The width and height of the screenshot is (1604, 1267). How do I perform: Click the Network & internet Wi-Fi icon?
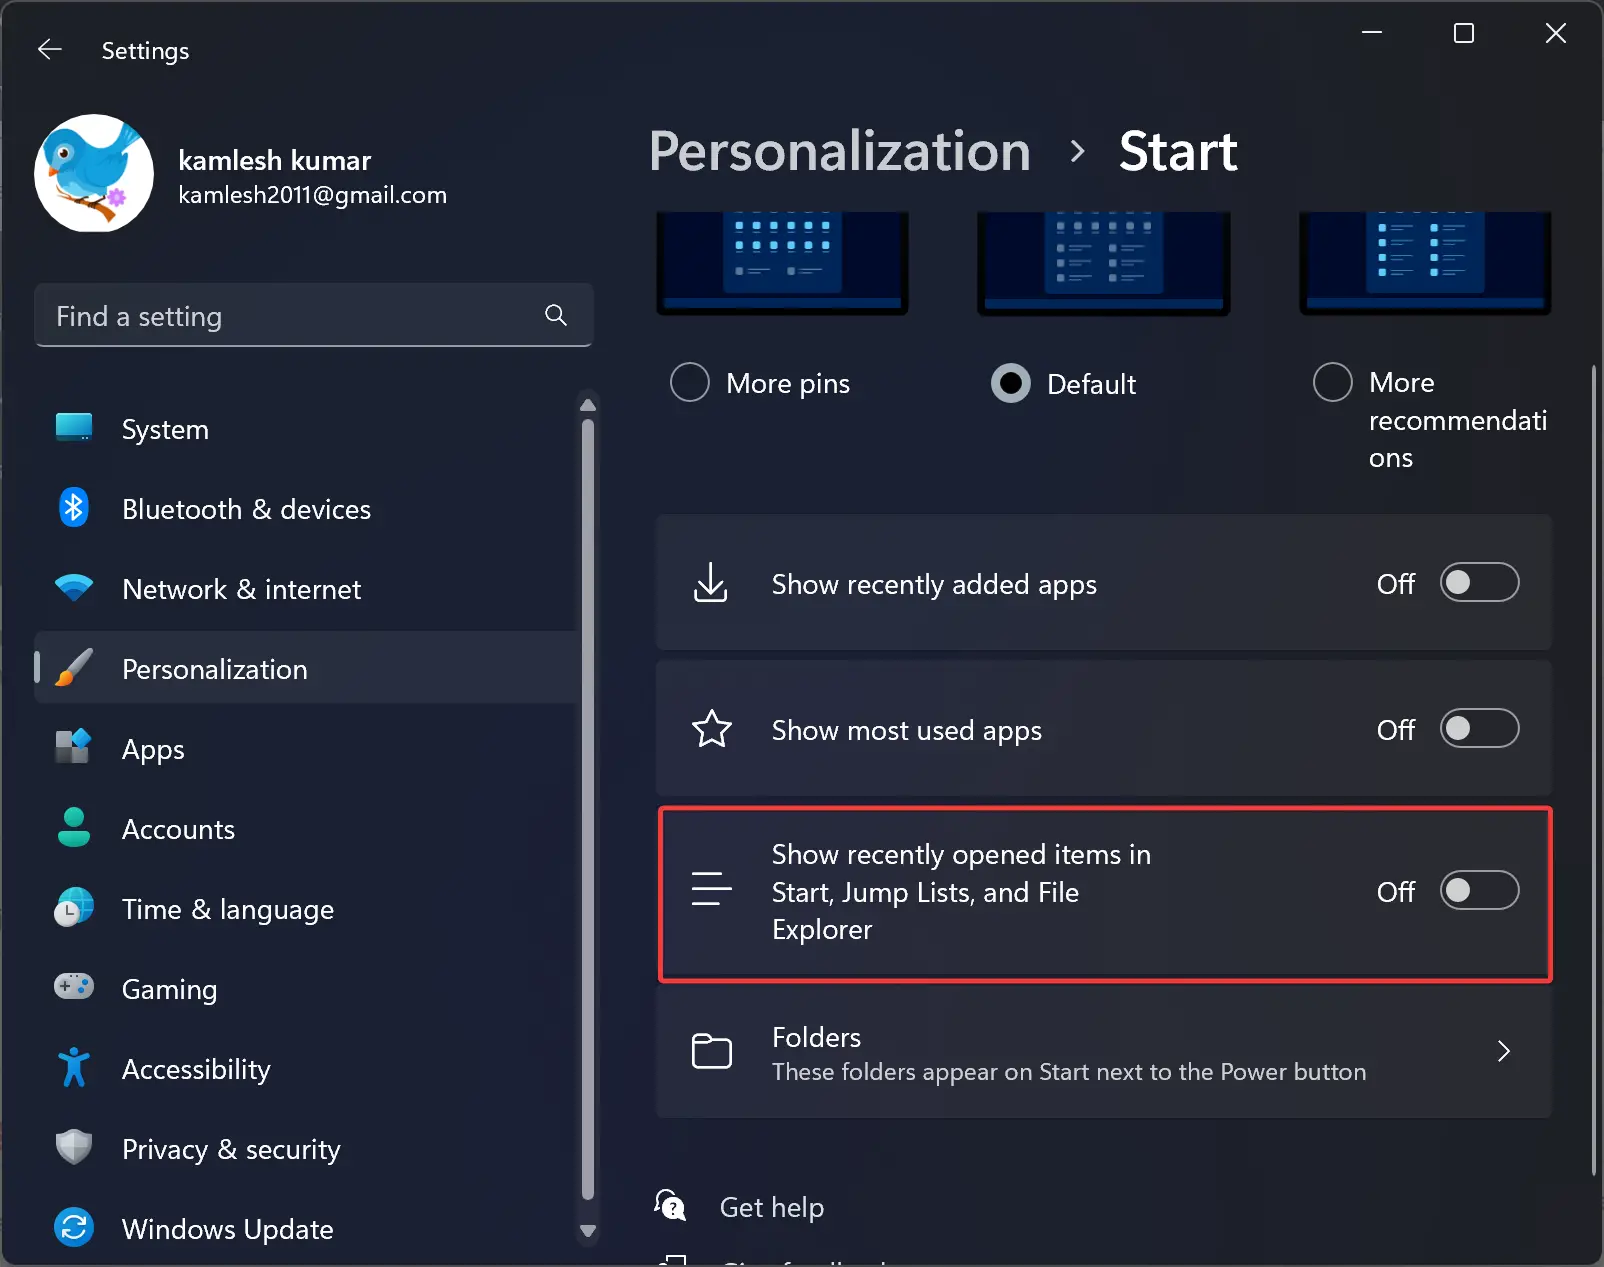(x=74, y=588)
